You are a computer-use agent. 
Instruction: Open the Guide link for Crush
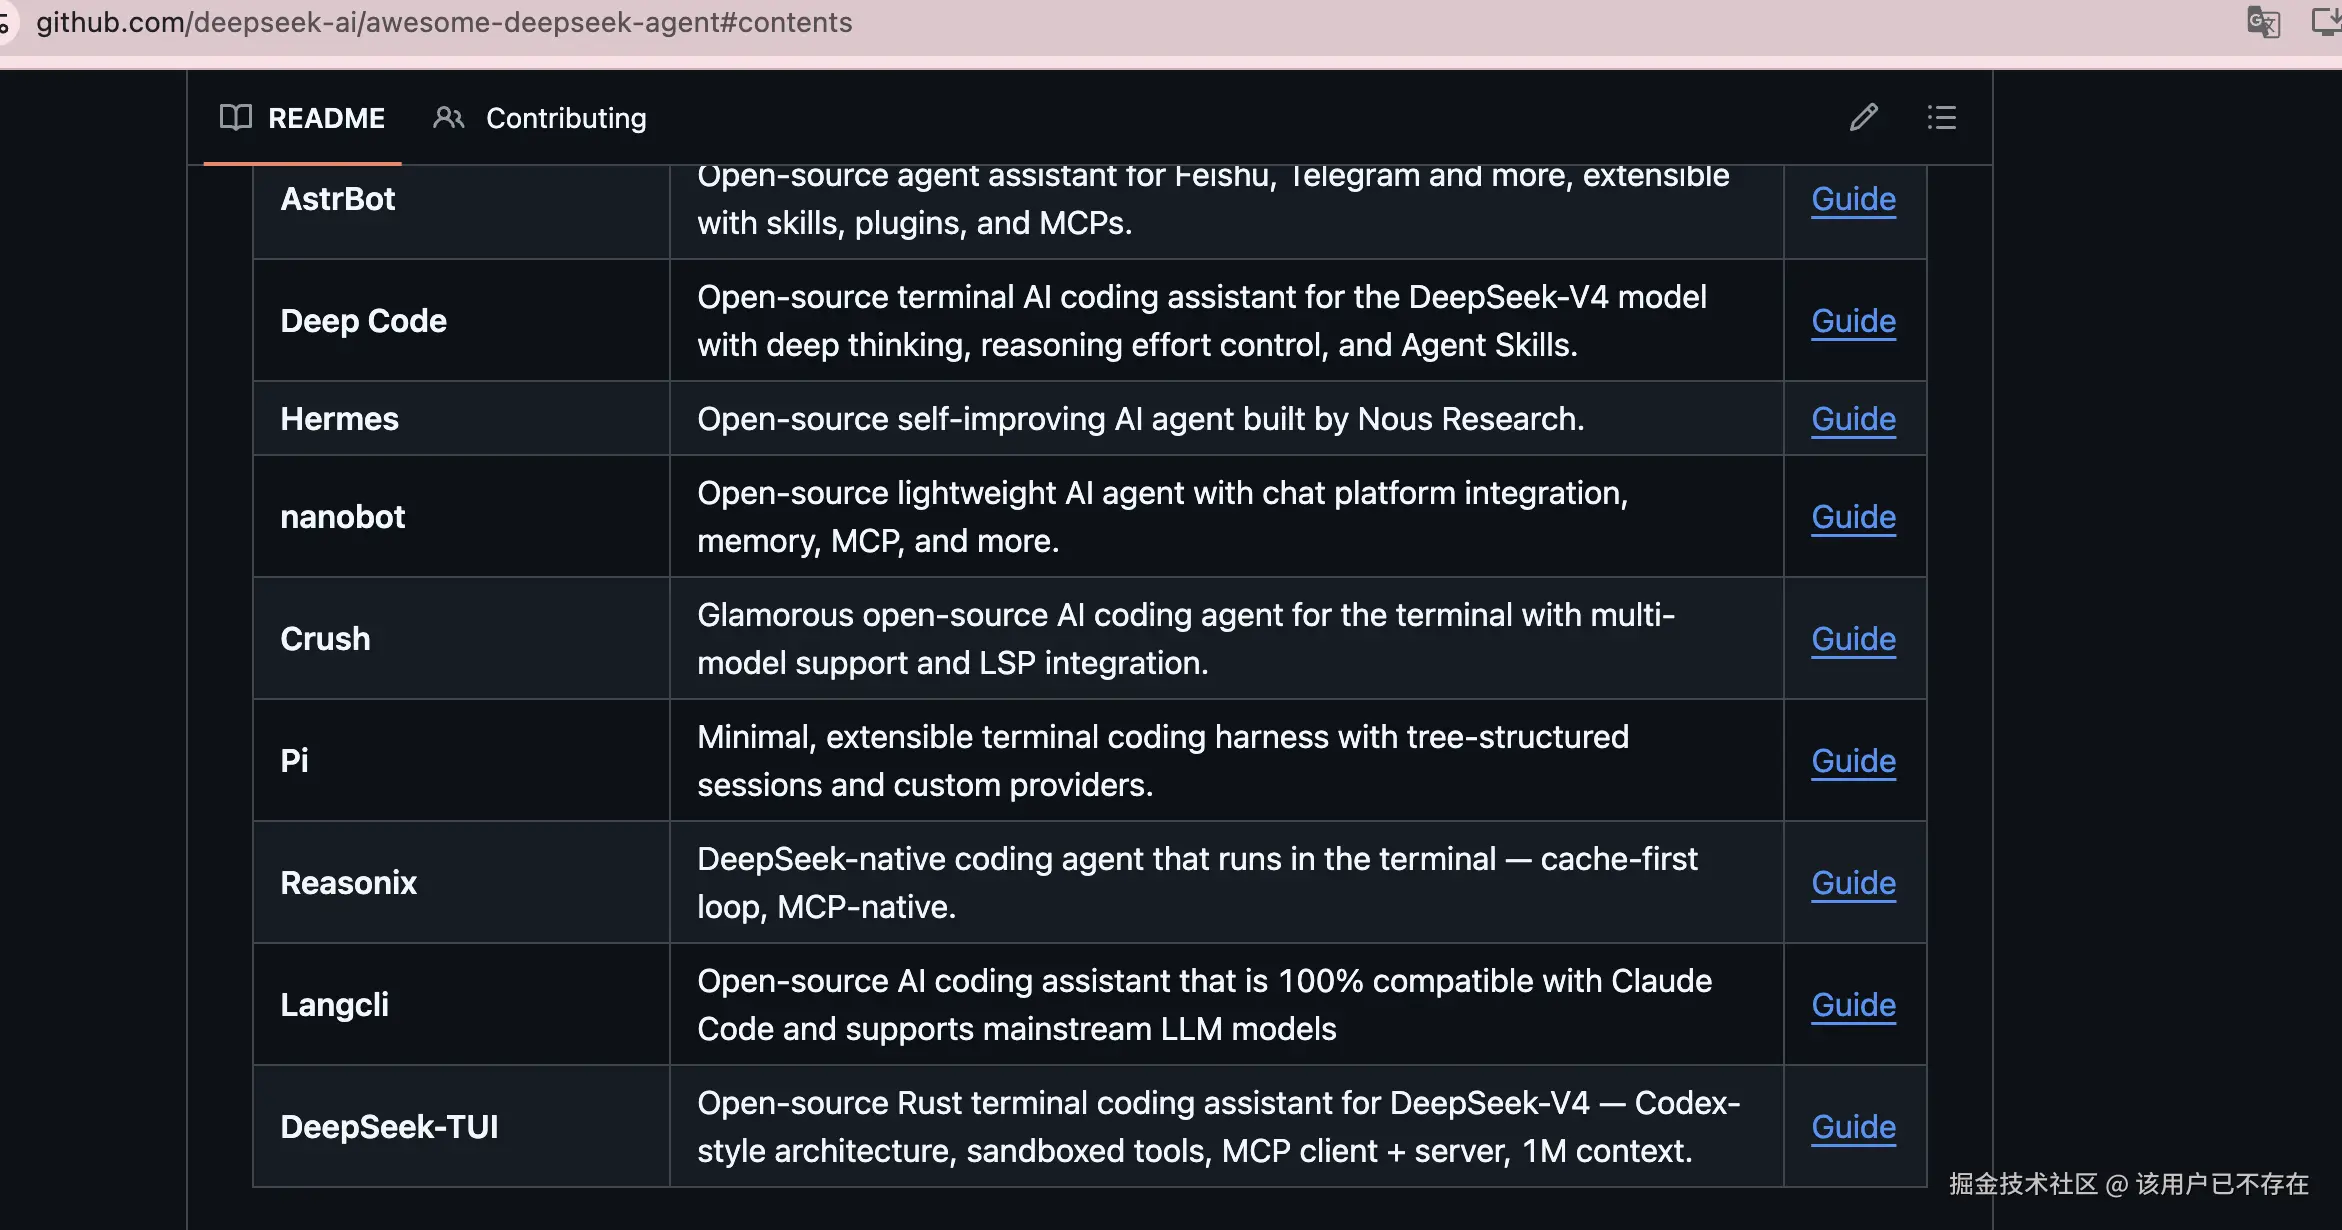[1853, 639]
